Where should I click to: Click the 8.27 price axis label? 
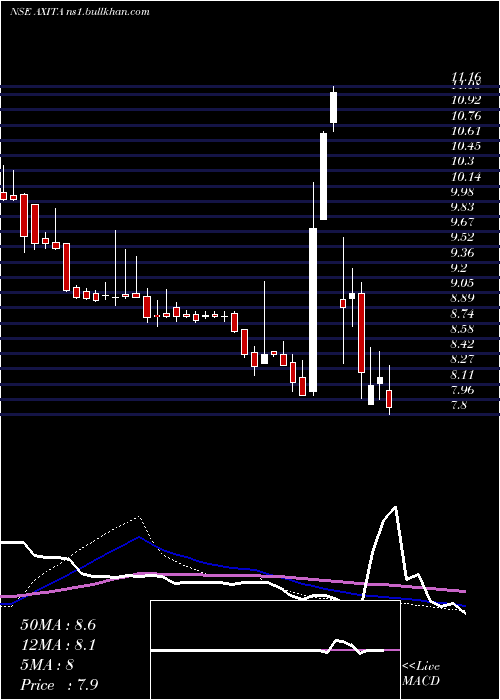(463, 359)
